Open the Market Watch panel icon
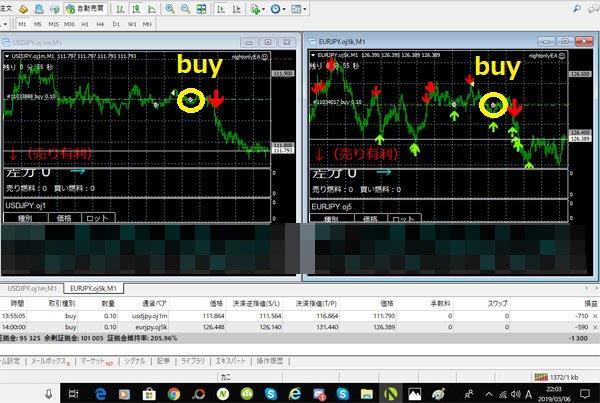 tap(23, 8)
